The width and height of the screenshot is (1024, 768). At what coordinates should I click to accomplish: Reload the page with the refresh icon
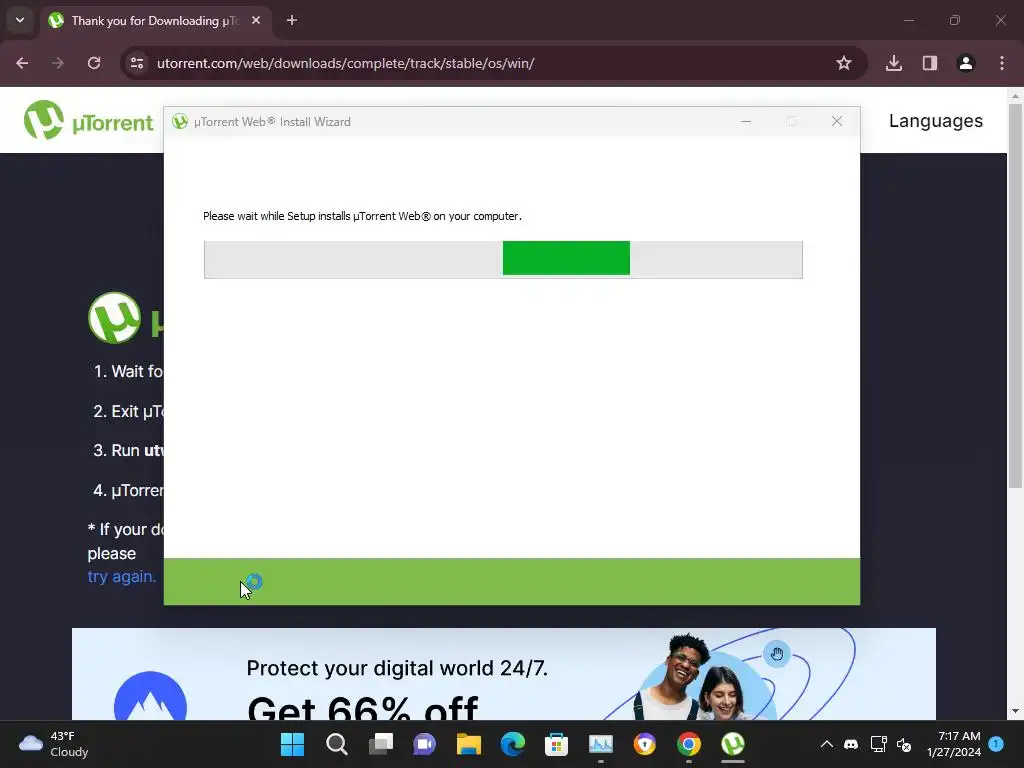coord(94,63)
